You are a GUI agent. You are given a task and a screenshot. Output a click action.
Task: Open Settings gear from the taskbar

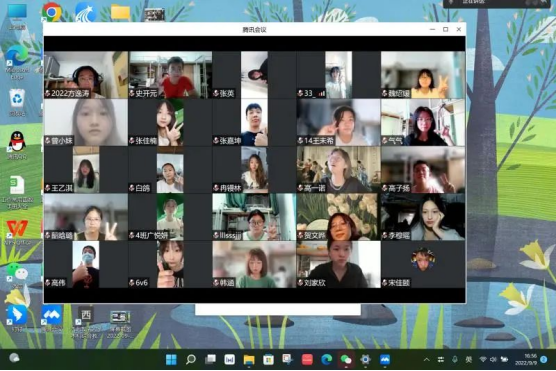(365, 360)
